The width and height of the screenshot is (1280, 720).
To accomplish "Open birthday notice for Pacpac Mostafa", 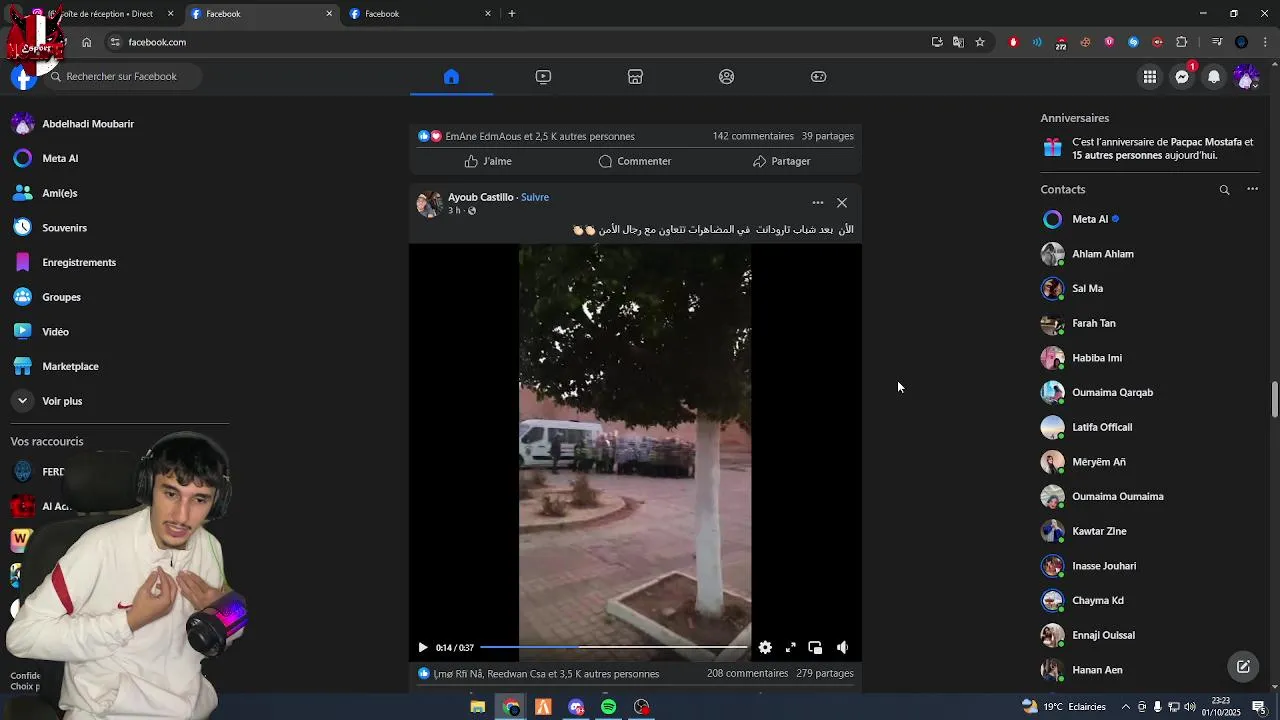I will [x=1150, y=149].
